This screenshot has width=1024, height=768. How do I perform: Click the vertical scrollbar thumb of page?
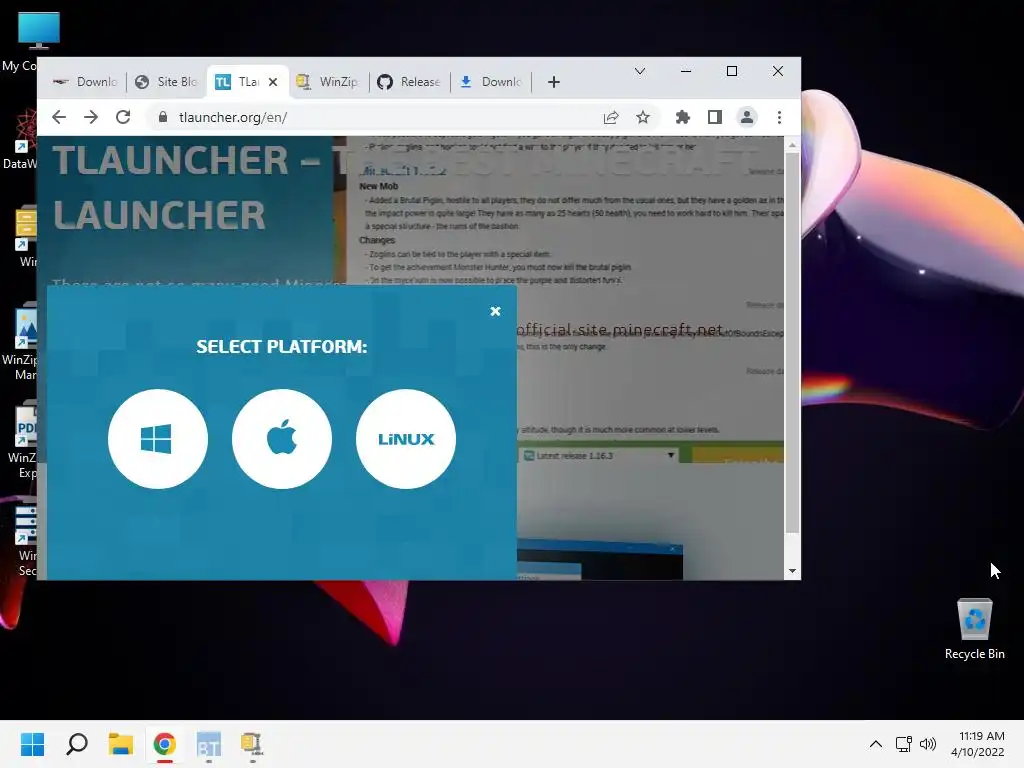pos(792,343)
